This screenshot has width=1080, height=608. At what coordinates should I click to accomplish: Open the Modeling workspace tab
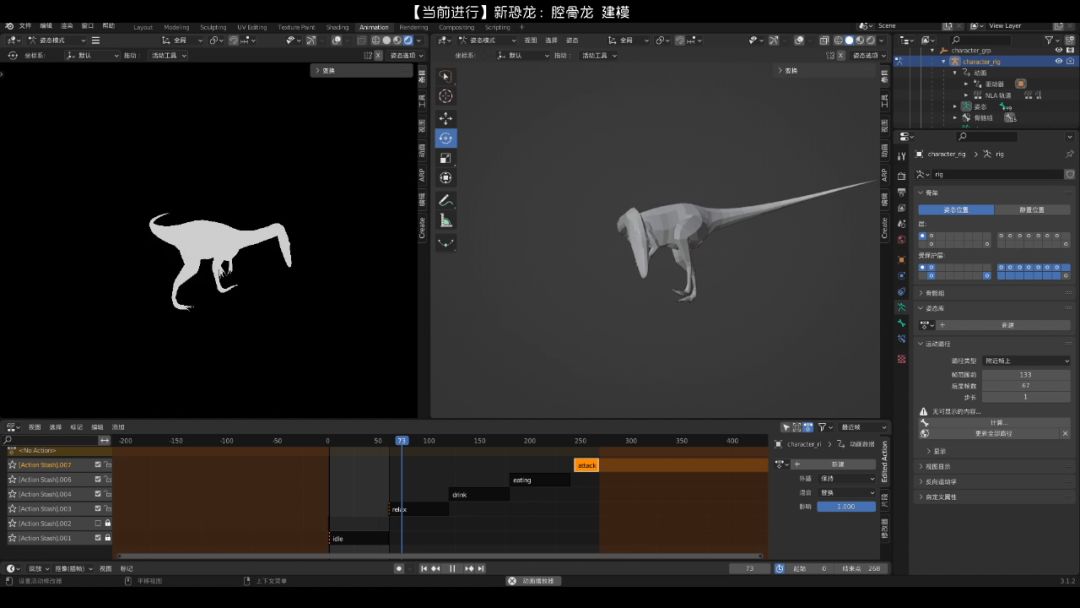176,27
